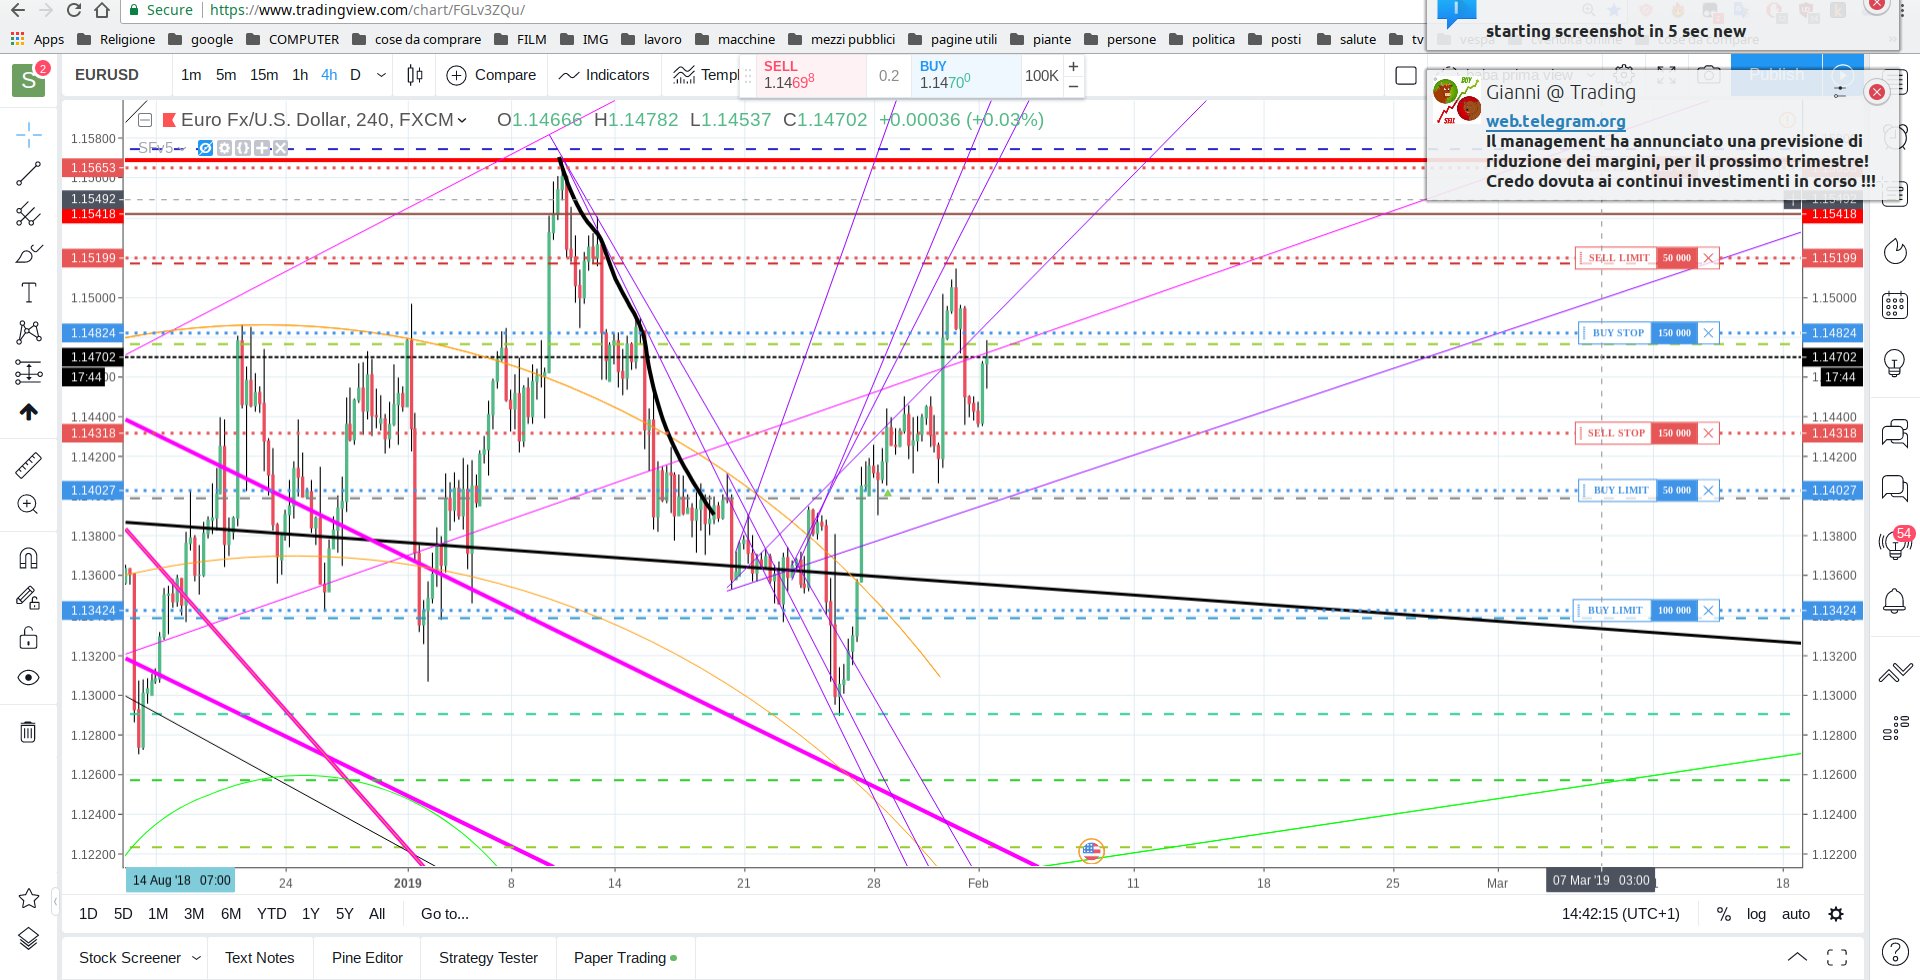Open the patterns tool

pos(29,332)
